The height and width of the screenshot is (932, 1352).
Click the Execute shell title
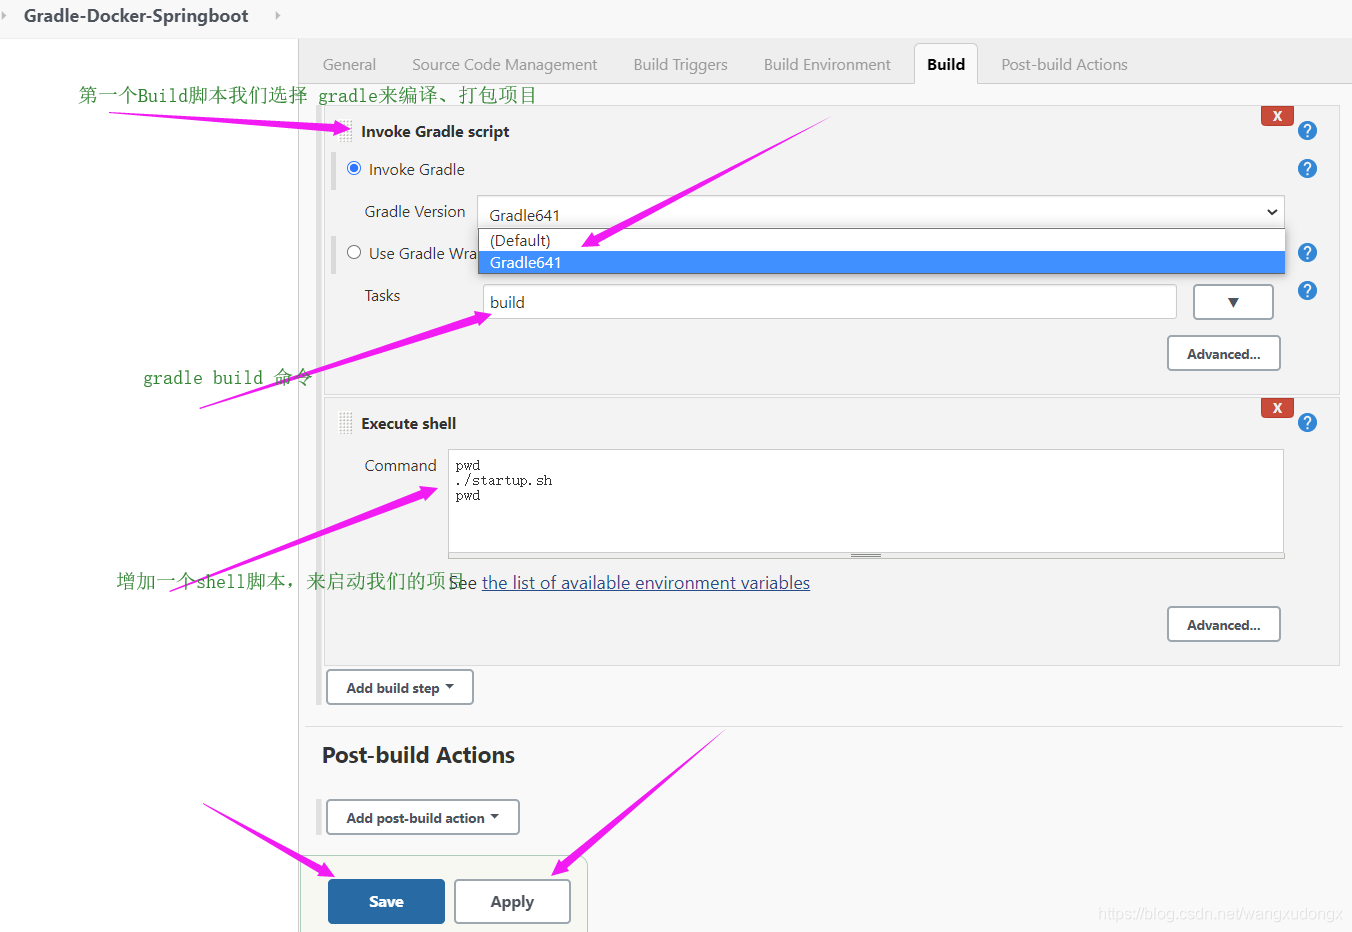[x=408, y=424]
